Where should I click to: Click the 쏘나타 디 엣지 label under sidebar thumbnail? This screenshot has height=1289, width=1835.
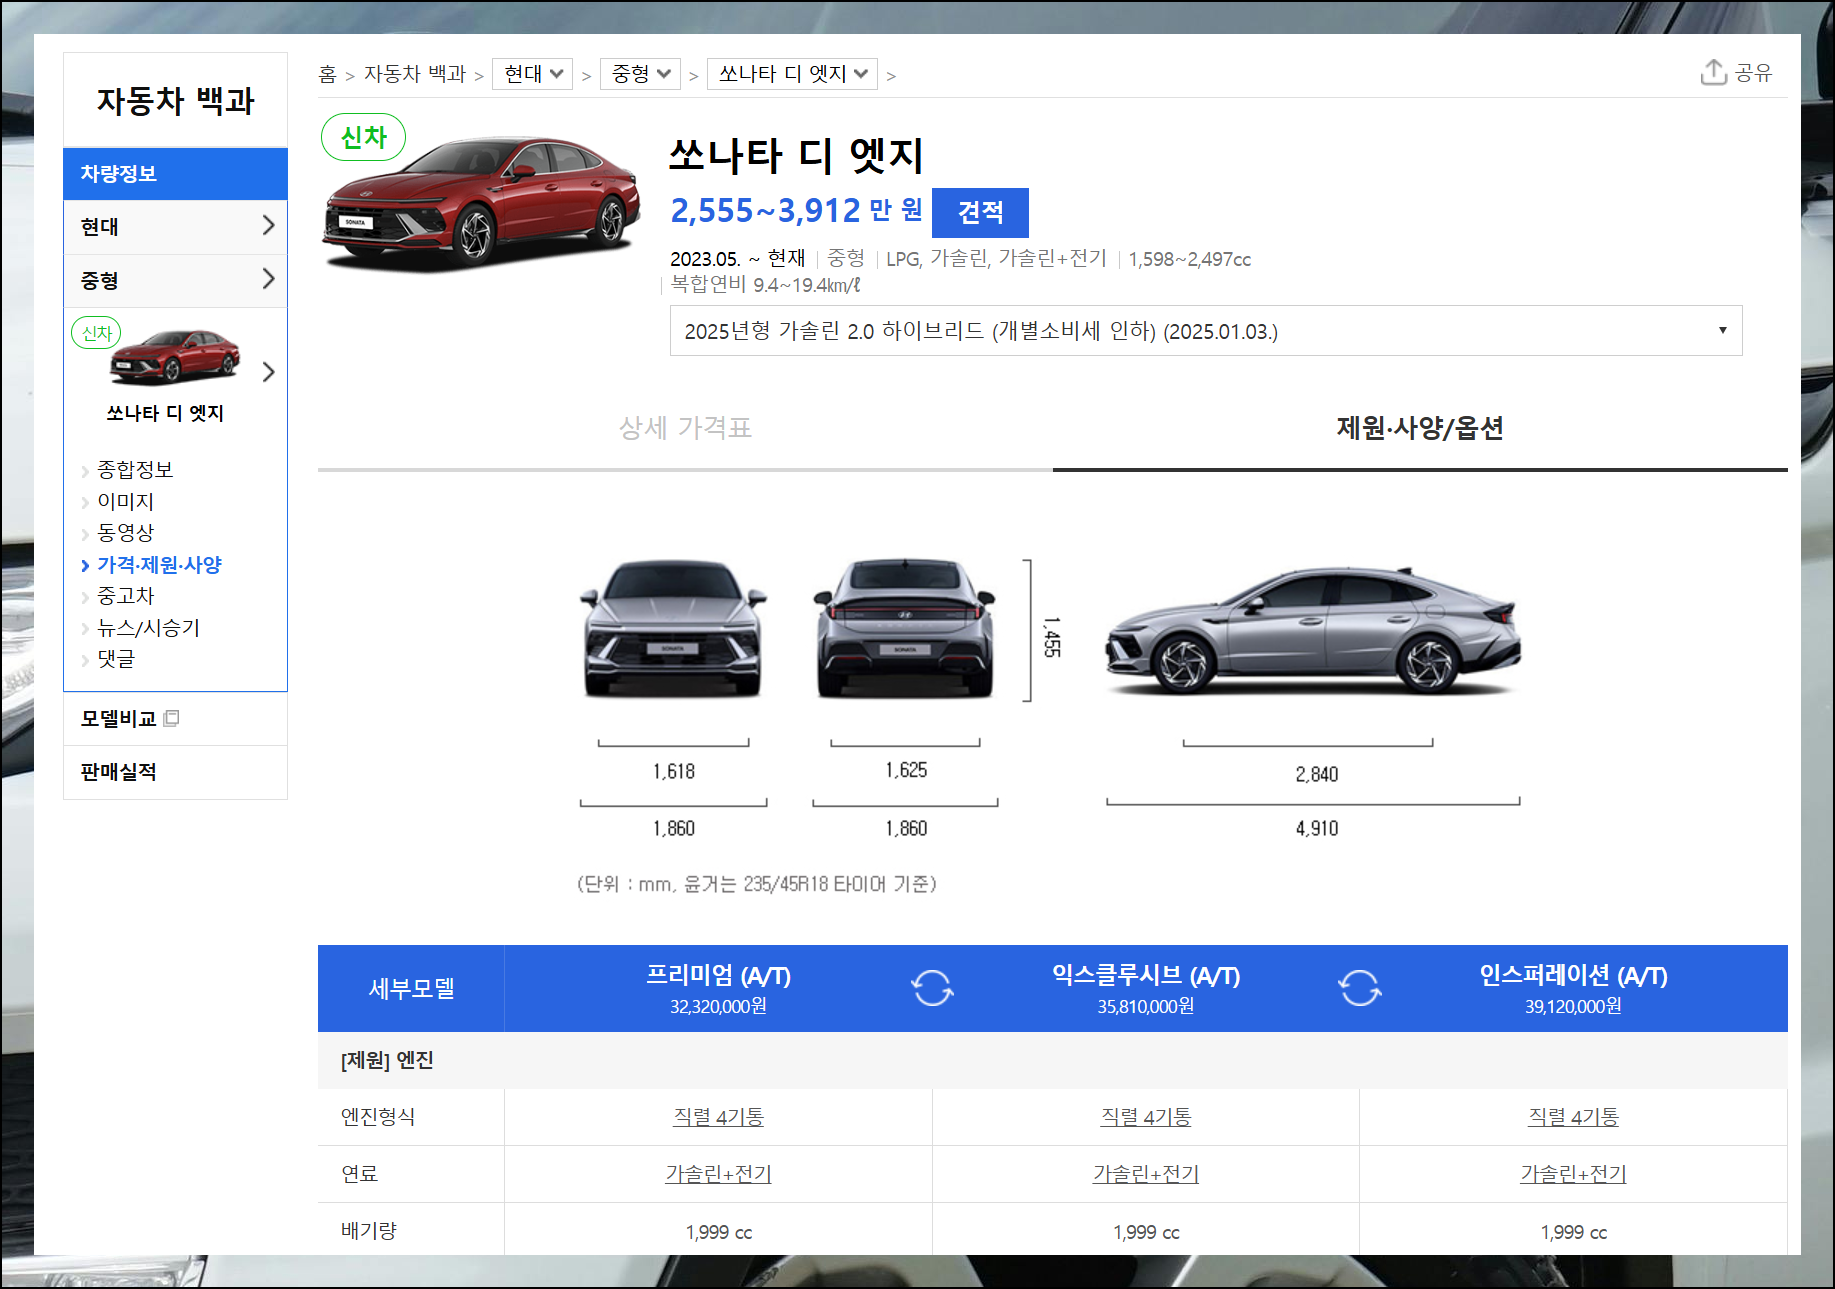[x=165, y=413]
